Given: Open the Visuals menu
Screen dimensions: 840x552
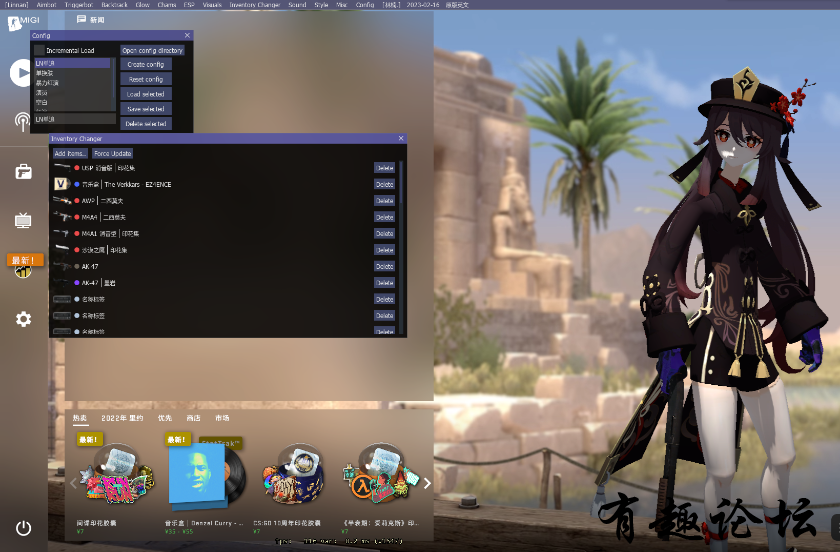Looking at the screenshot, I should 212,4.
